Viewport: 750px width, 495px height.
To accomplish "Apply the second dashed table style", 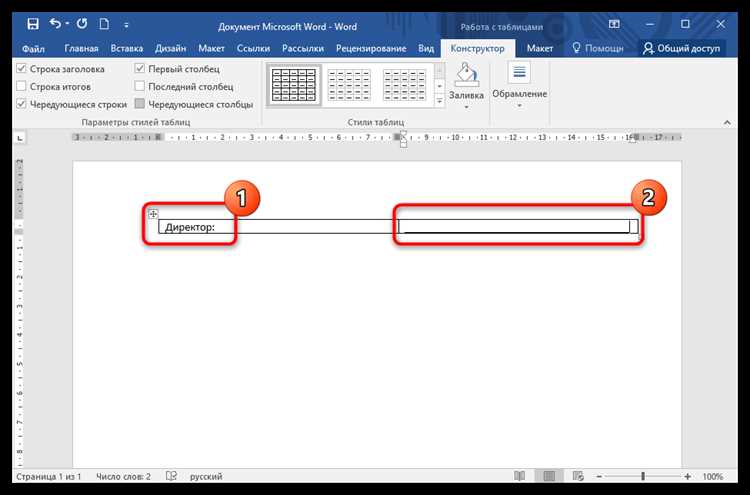I will 350,85.
